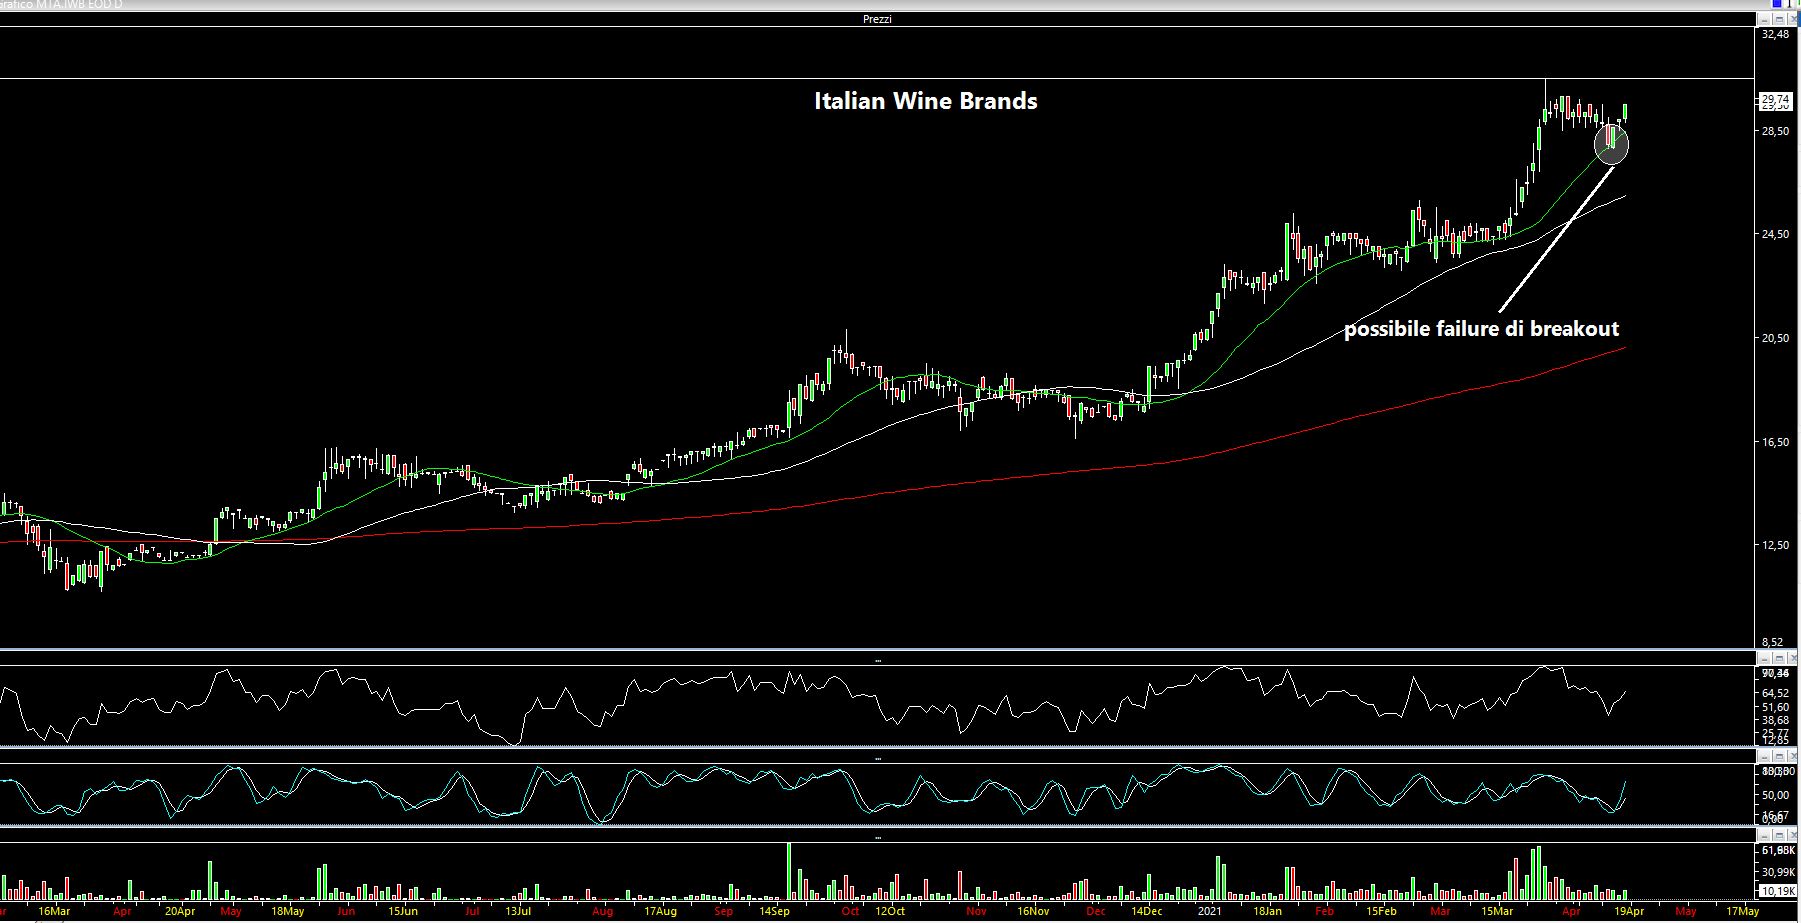The height and width of the screenshot is (923, 1801).
Task: Minimize the volume histogram panel
Action: (1765, 835)
